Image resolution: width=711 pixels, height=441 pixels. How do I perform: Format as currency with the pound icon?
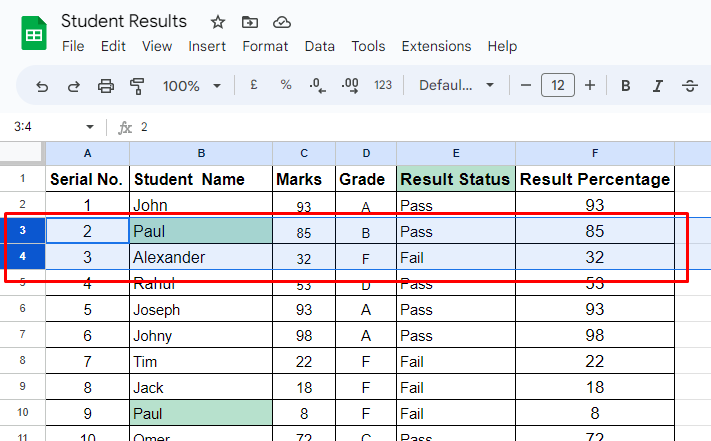click(x=253, y=85)
